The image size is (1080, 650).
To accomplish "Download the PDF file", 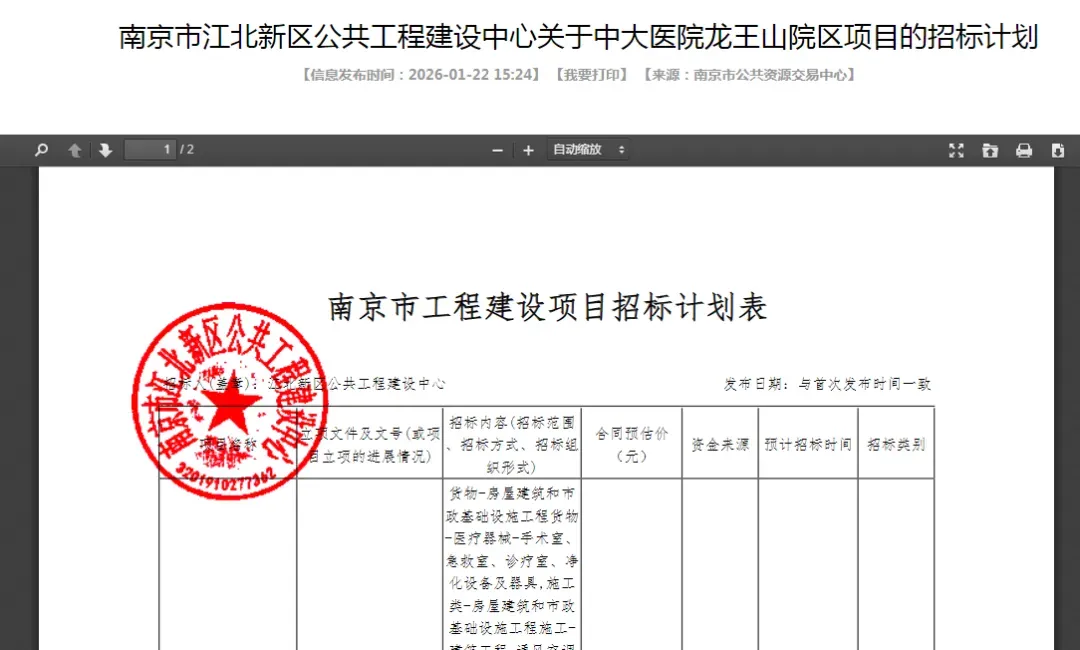I will coord(1058,150).
